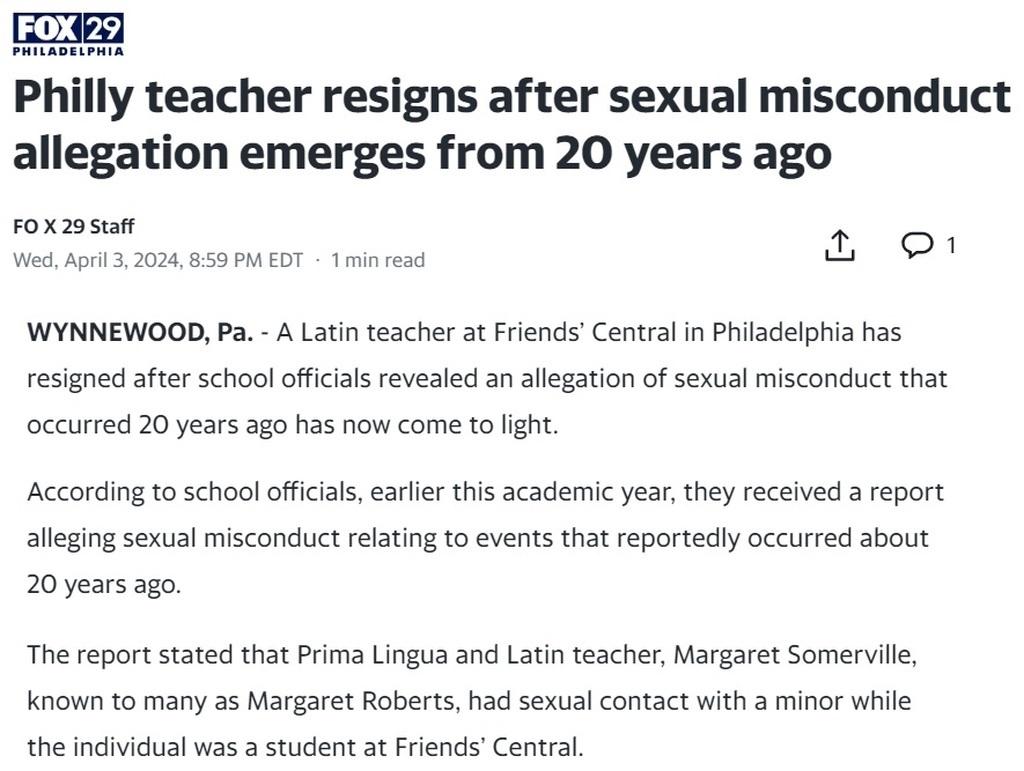Click the '1 min read' label
Screen dimensions: 1024x771
pos(377,260)
